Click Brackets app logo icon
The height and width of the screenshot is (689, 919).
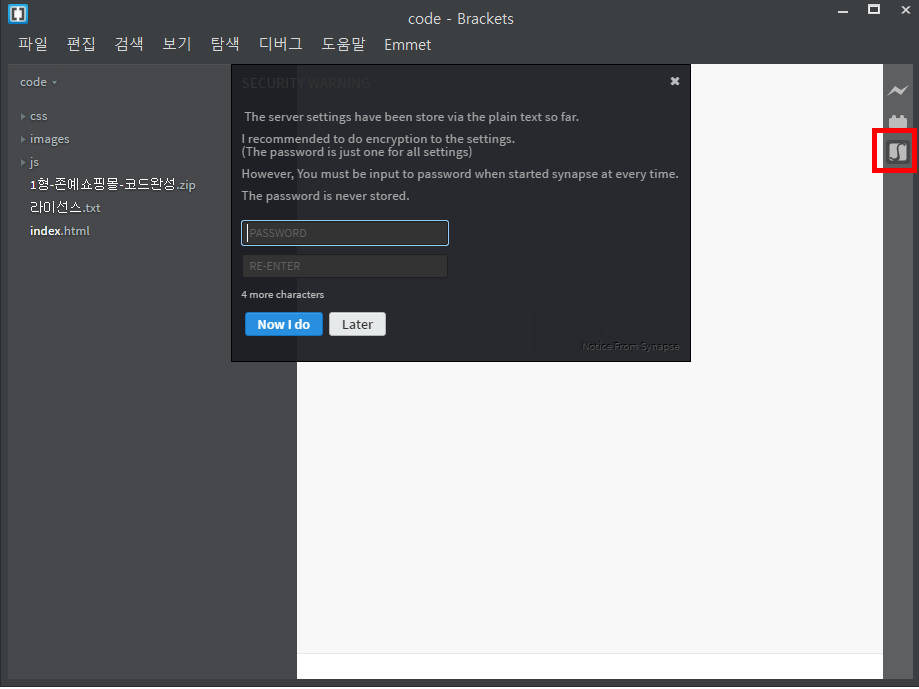coord(18,13)
